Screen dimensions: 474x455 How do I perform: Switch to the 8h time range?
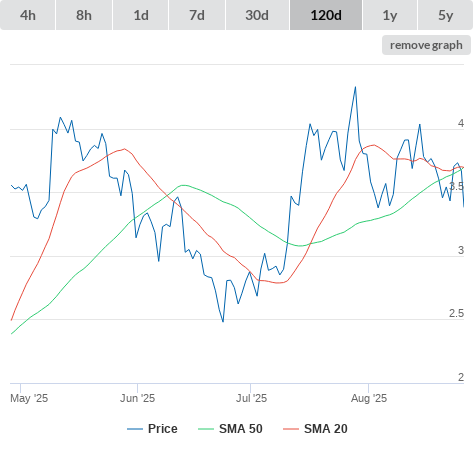pyautogui.click(x=84, y=15)
